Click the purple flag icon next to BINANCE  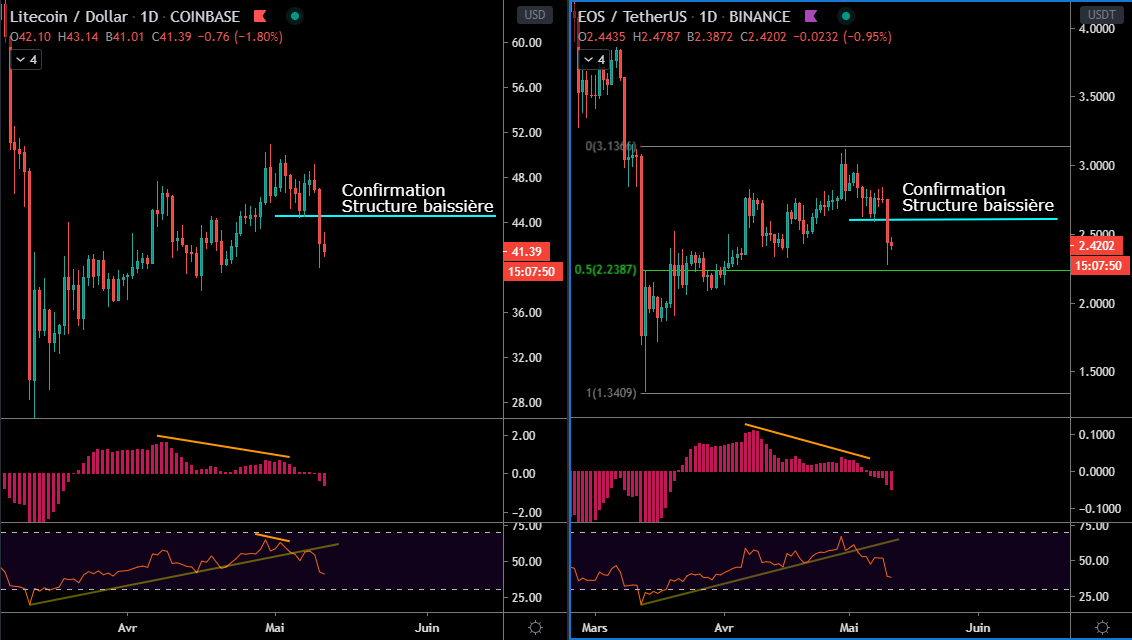click(811, 16)
